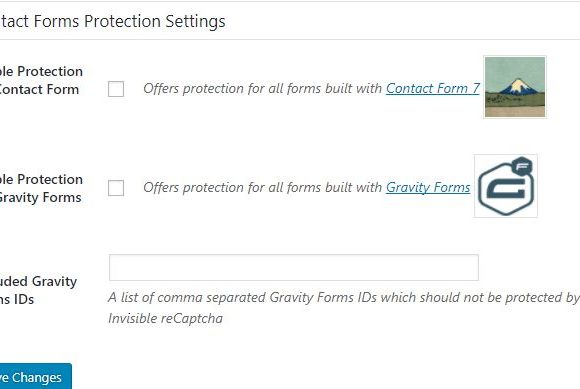
Task: Click the Contact Forms Protection Settings heading
Action: [112, 21]
